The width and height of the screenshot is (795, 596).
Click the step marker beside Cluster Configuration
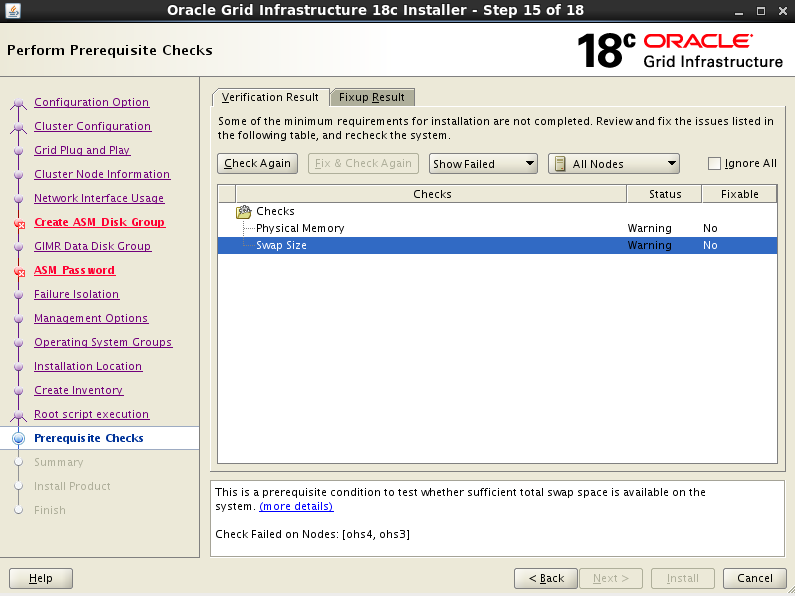[x=19, y=127]
